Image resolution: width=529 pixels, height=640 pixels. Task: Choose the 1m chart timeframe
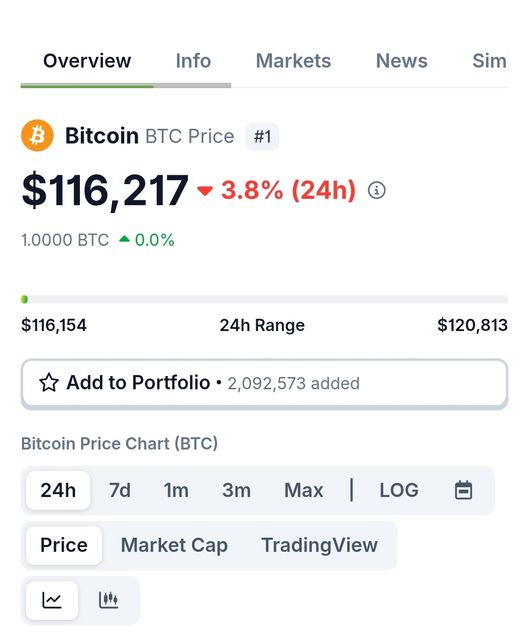click(176, 490)
